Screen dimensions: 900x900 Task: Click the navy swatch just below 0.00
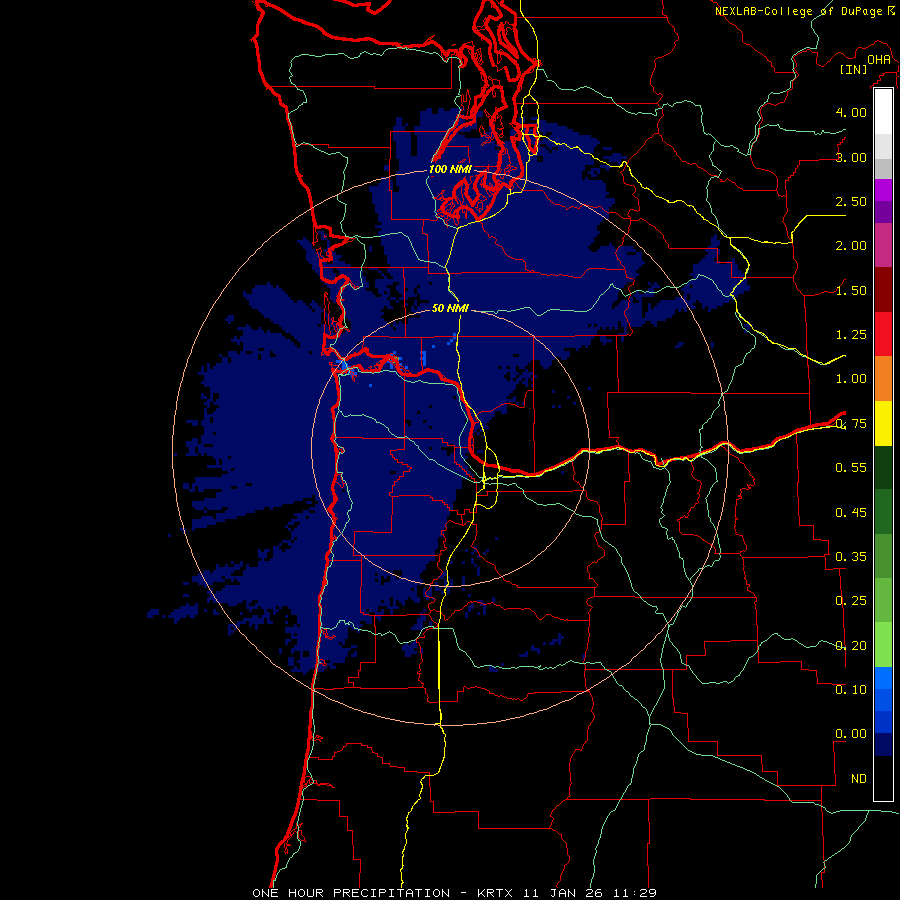883,744
